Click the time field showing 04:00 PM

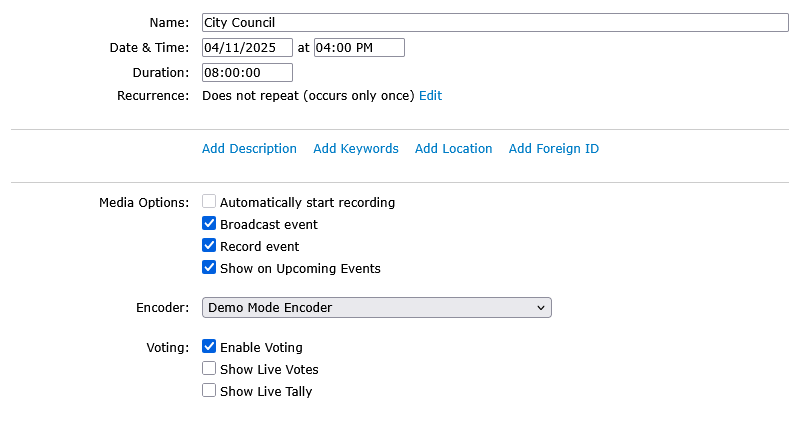click(359, 47)
